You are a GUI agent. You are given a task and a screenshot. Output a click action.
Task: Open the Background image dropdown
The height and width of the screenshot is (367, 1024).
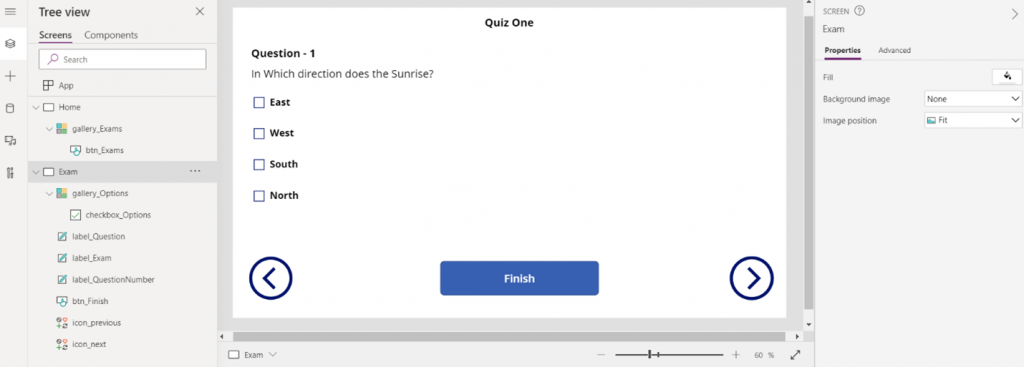click(x=973, y=99)
